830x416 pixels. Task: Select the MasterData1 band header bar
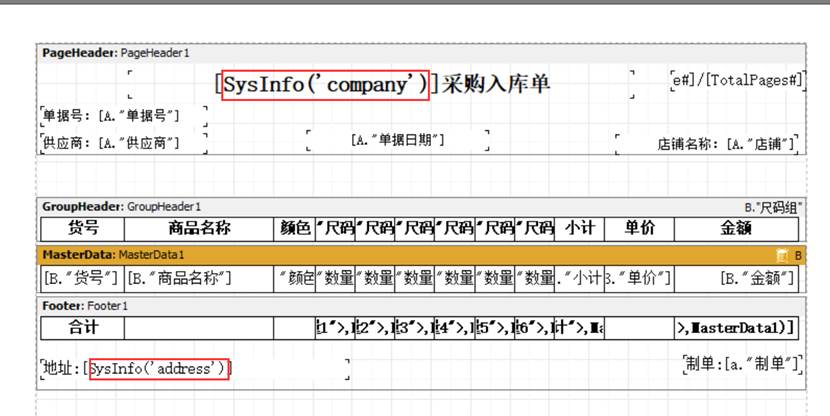[112, 255]
